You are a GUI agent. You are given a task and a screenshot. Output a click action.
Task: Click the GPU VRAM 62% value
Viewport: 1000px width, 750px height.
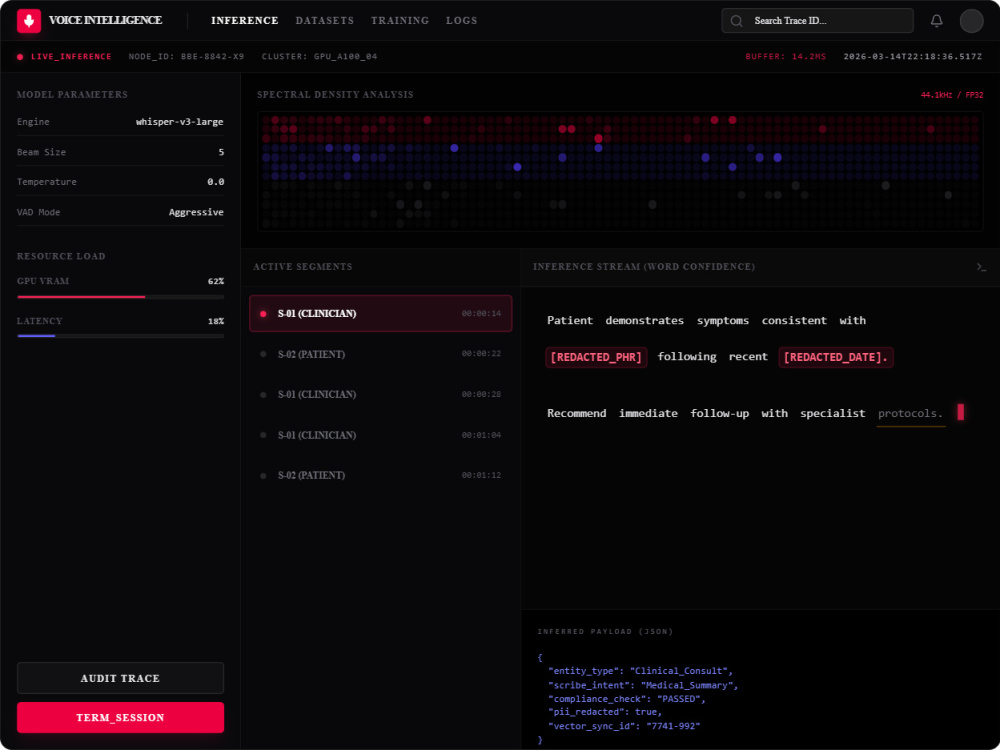[x=216, y=281]
